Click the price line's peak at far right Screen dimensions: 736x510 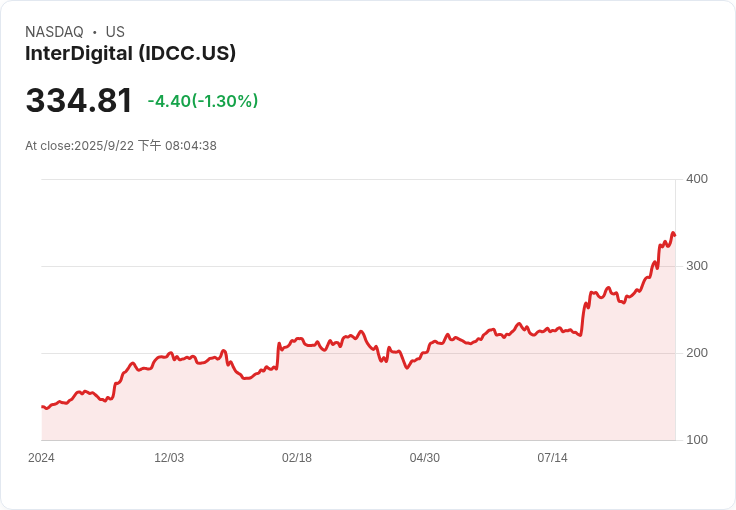click(x=673, y=233)
